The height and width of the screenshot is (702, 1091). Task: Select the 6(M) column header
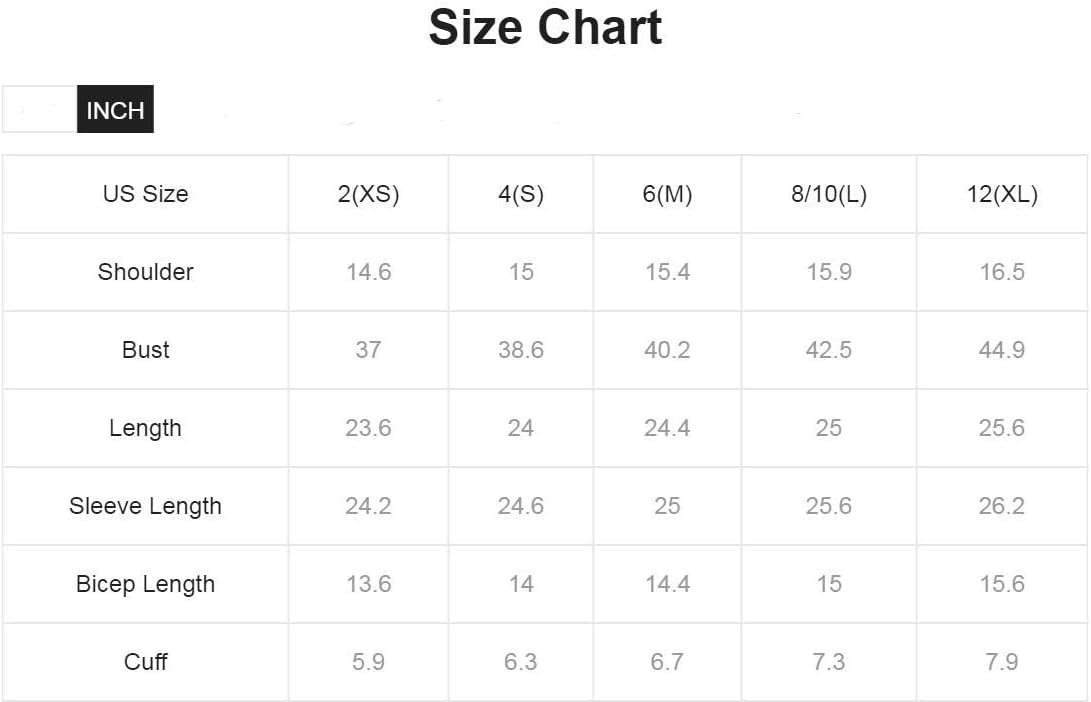(x=667, y=194)
